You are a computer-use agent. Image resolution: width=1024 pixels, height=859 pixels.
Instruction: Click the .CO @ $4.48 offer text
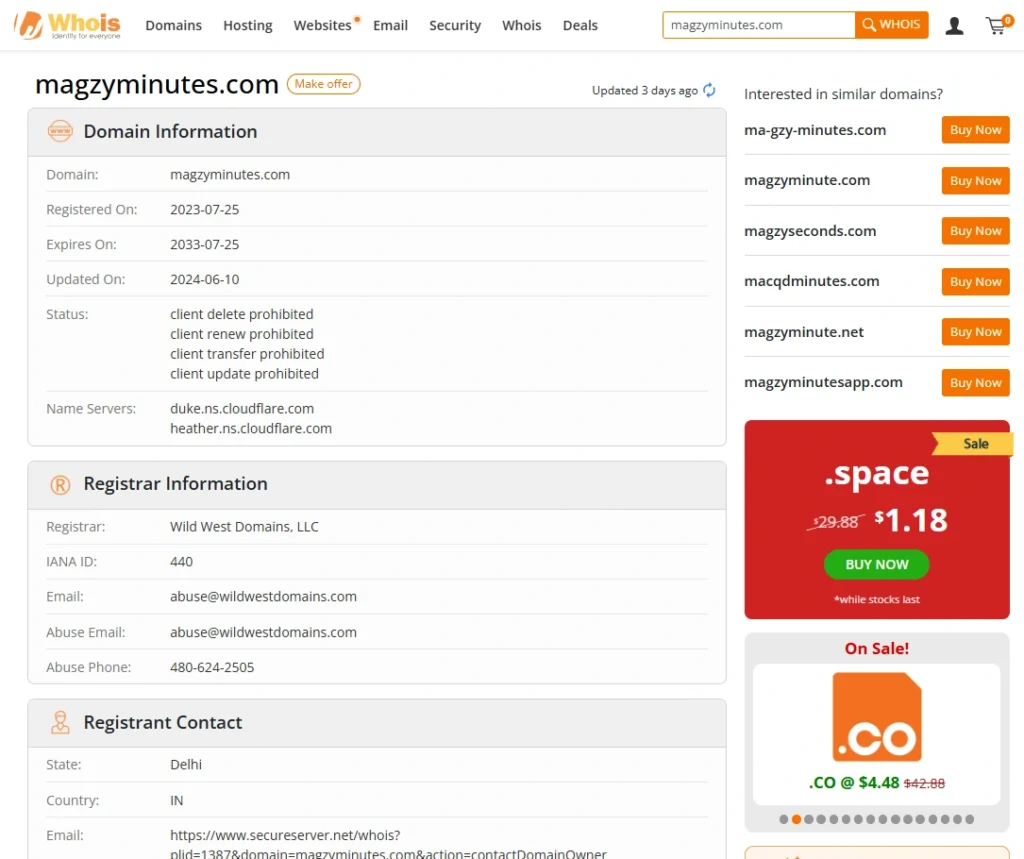[x=876, y=783]
